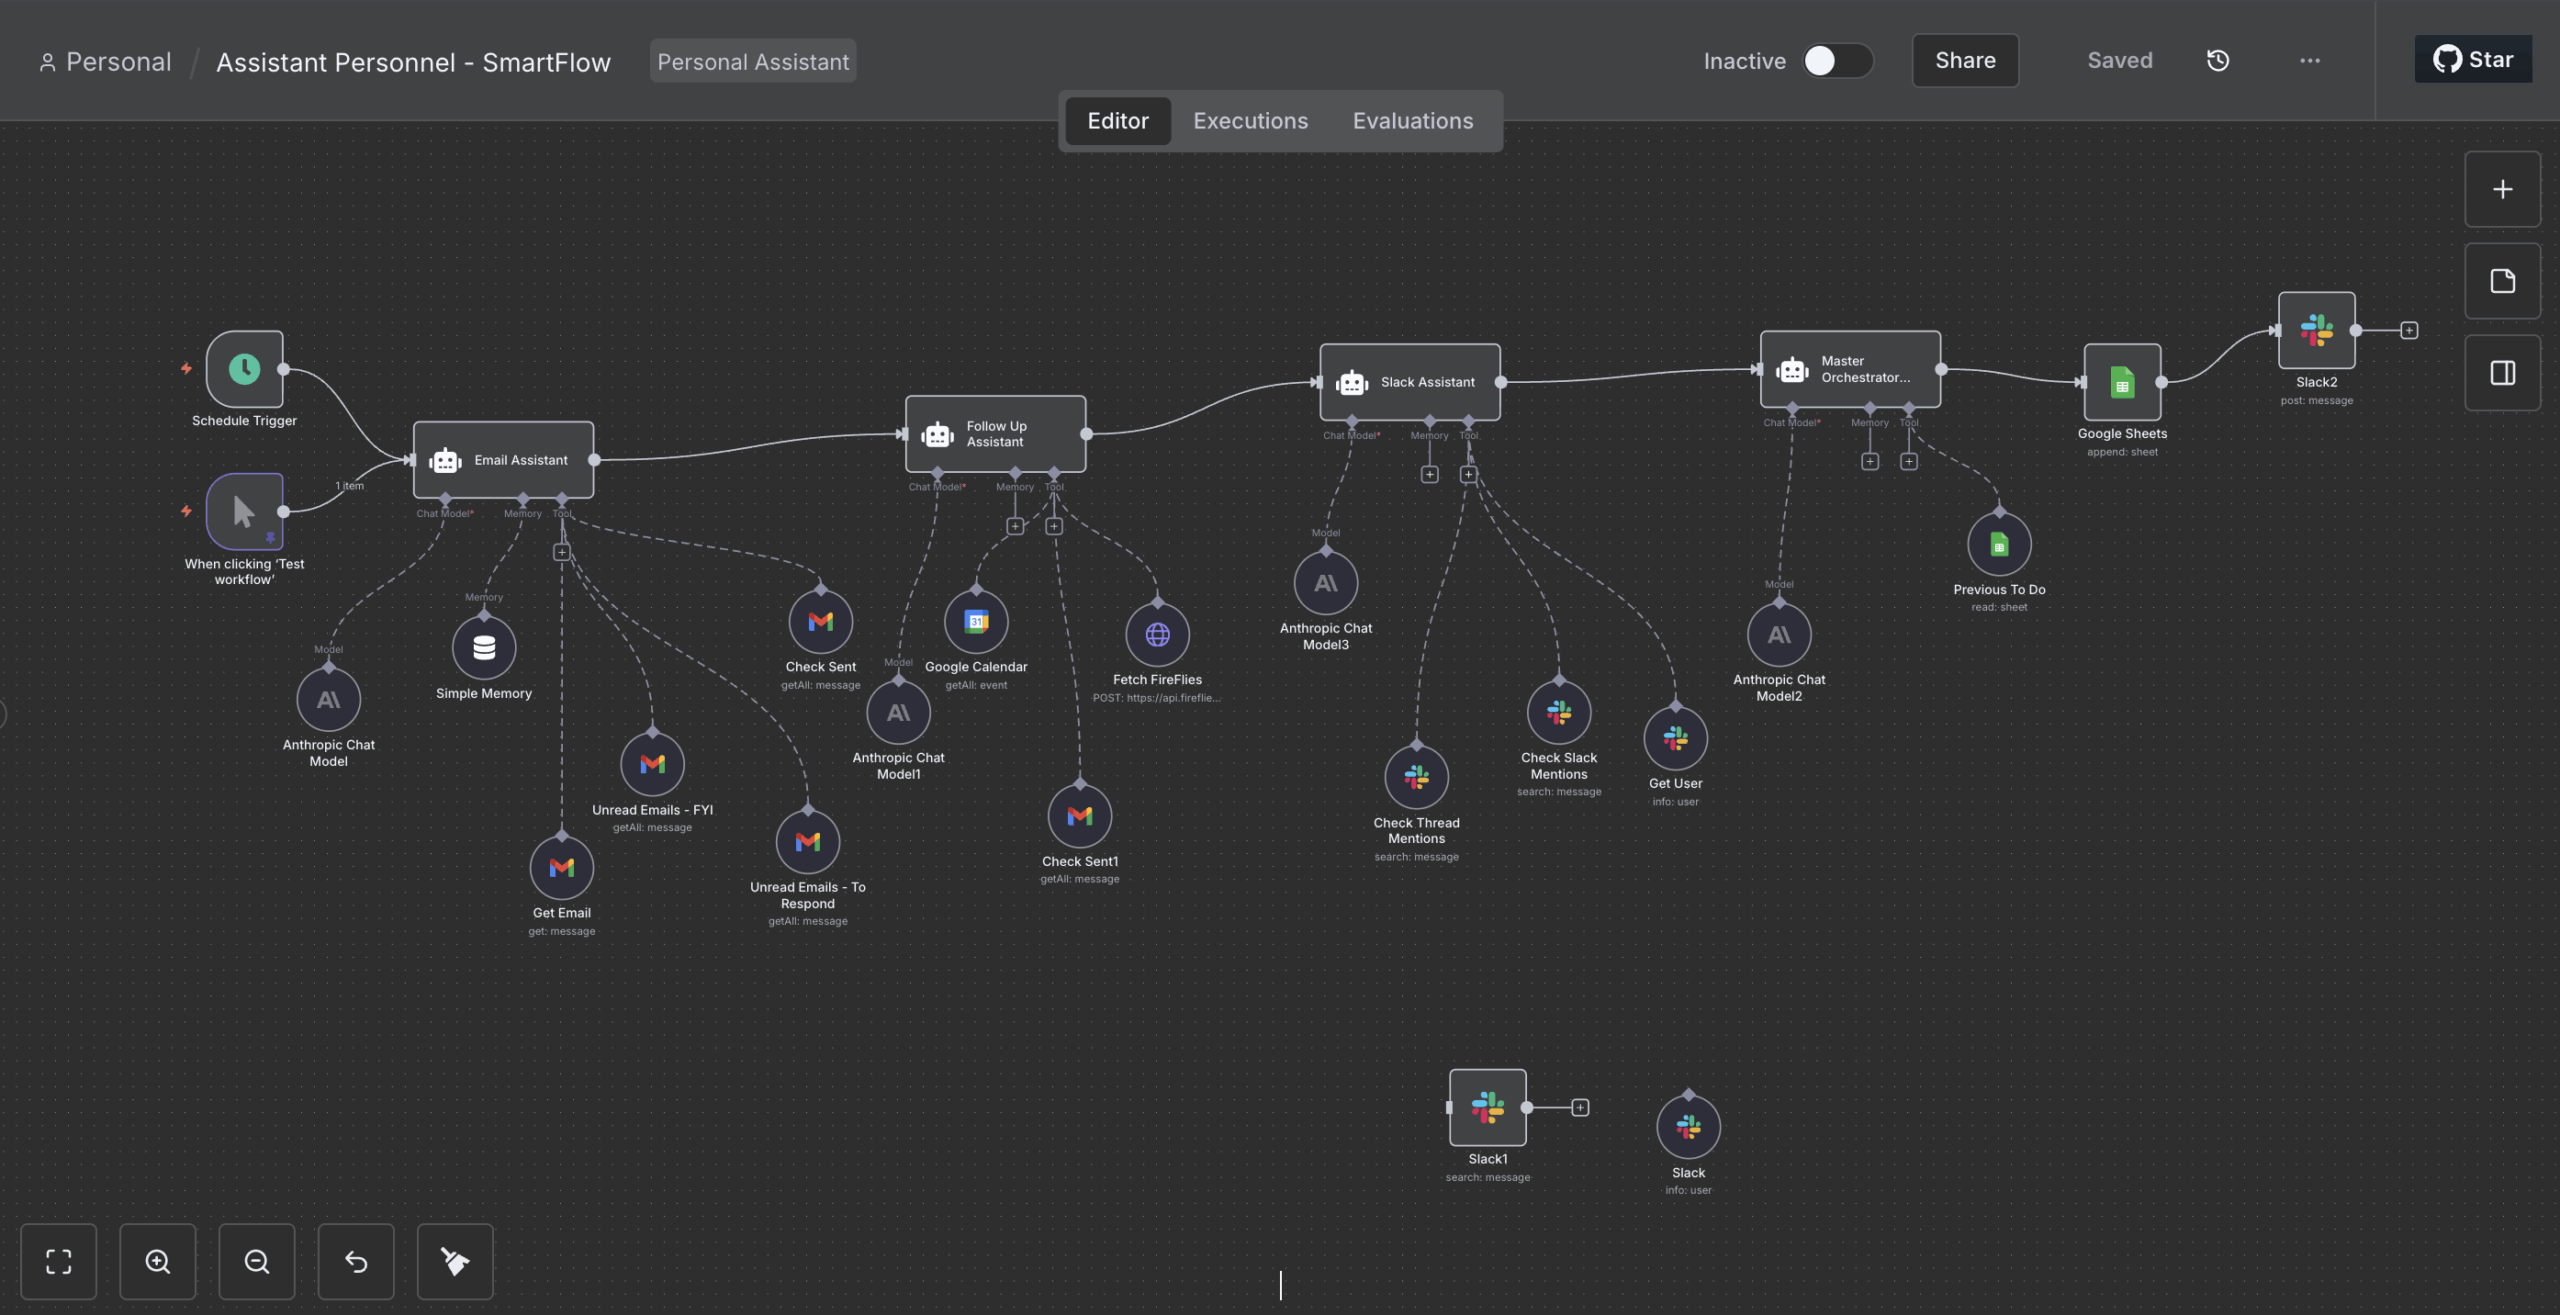
Task: Switch to the Evaluations tab
Action: (x=1412, y=121)
